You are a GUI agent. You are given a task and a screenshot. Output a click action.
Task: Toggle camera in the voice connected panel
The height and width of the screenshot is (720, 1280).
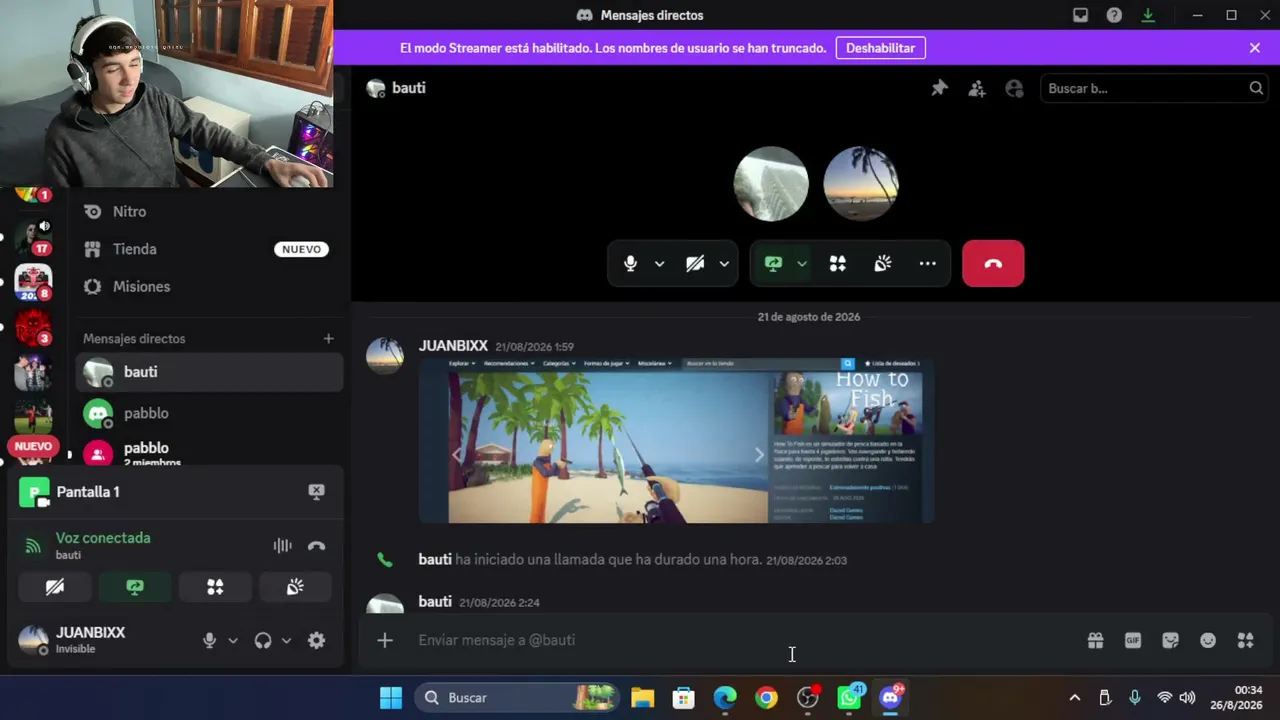coord(55,587)
